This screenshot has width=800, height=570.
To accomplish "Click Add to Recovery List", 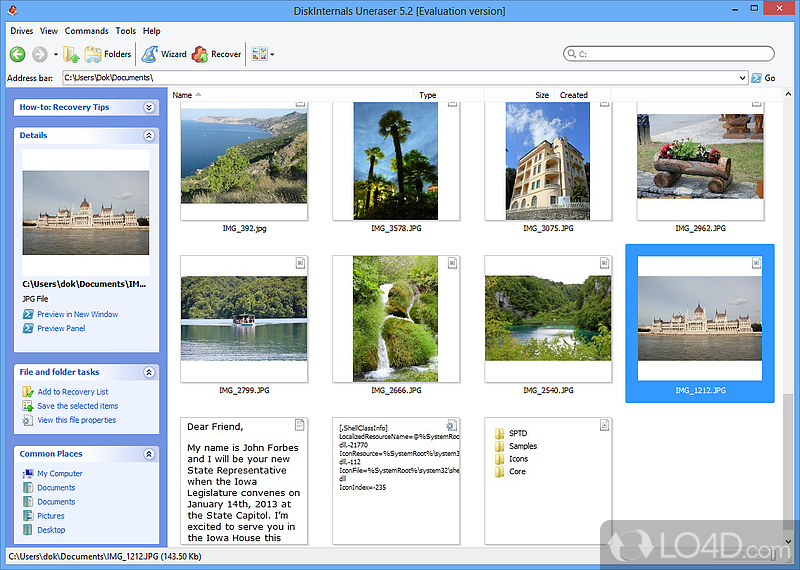I will coord(73,392).
